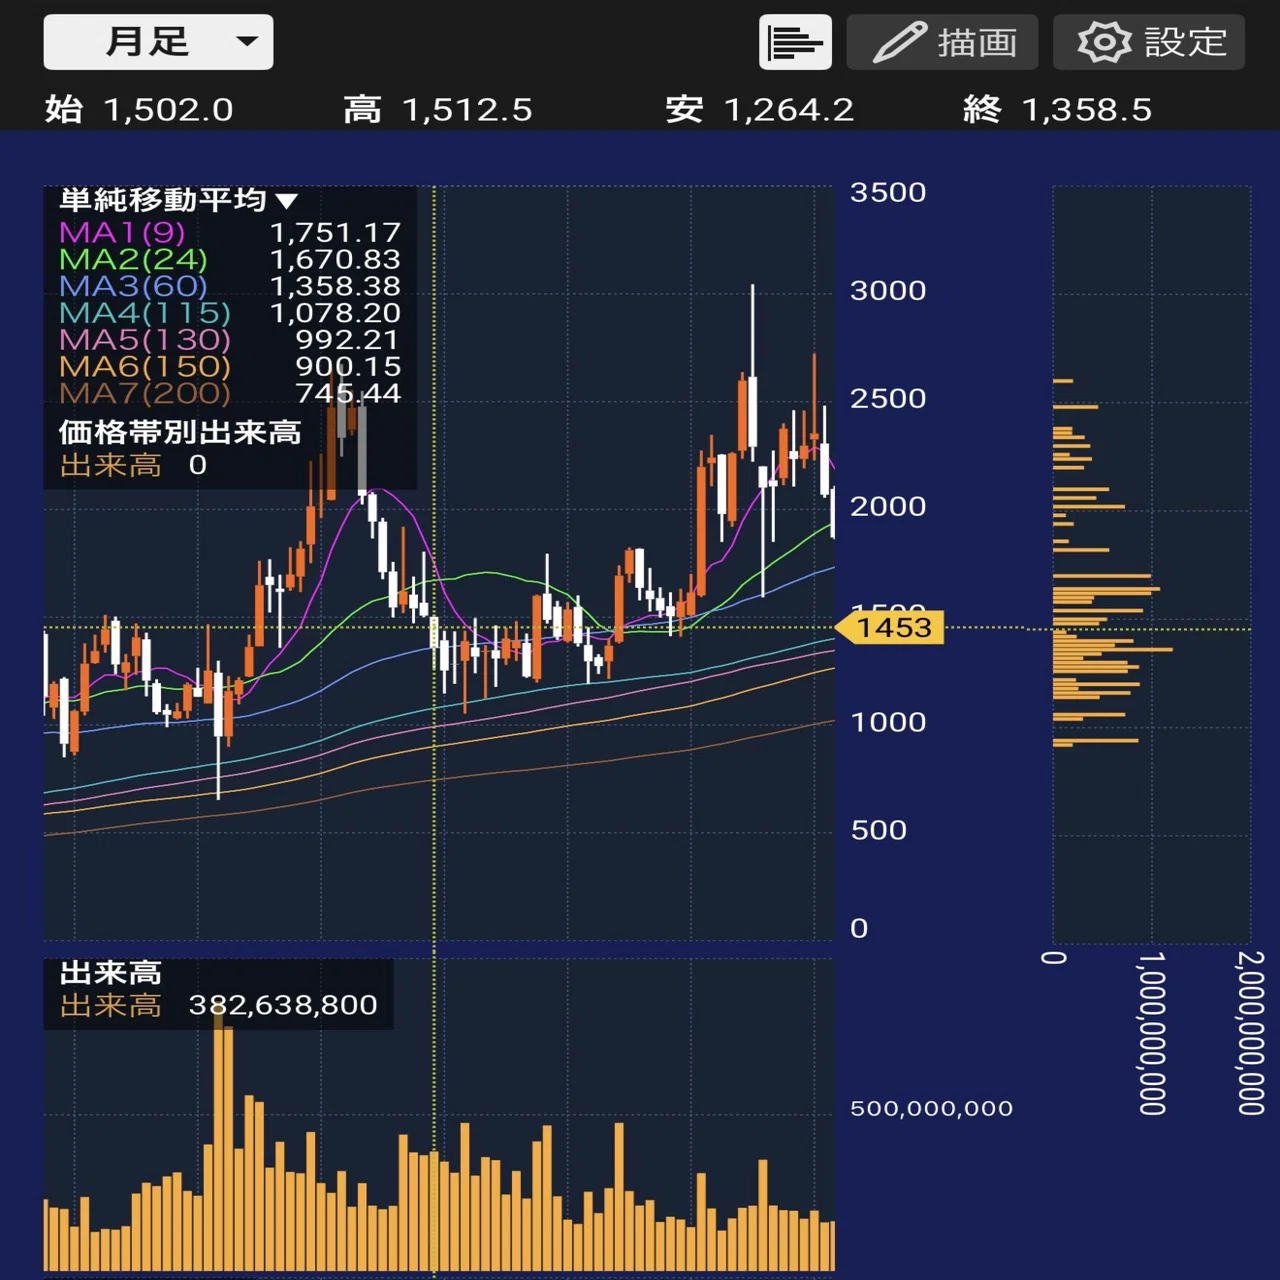
Task: Click the 安 1,264.2 low price value
Action: click(x=760, y=109)
